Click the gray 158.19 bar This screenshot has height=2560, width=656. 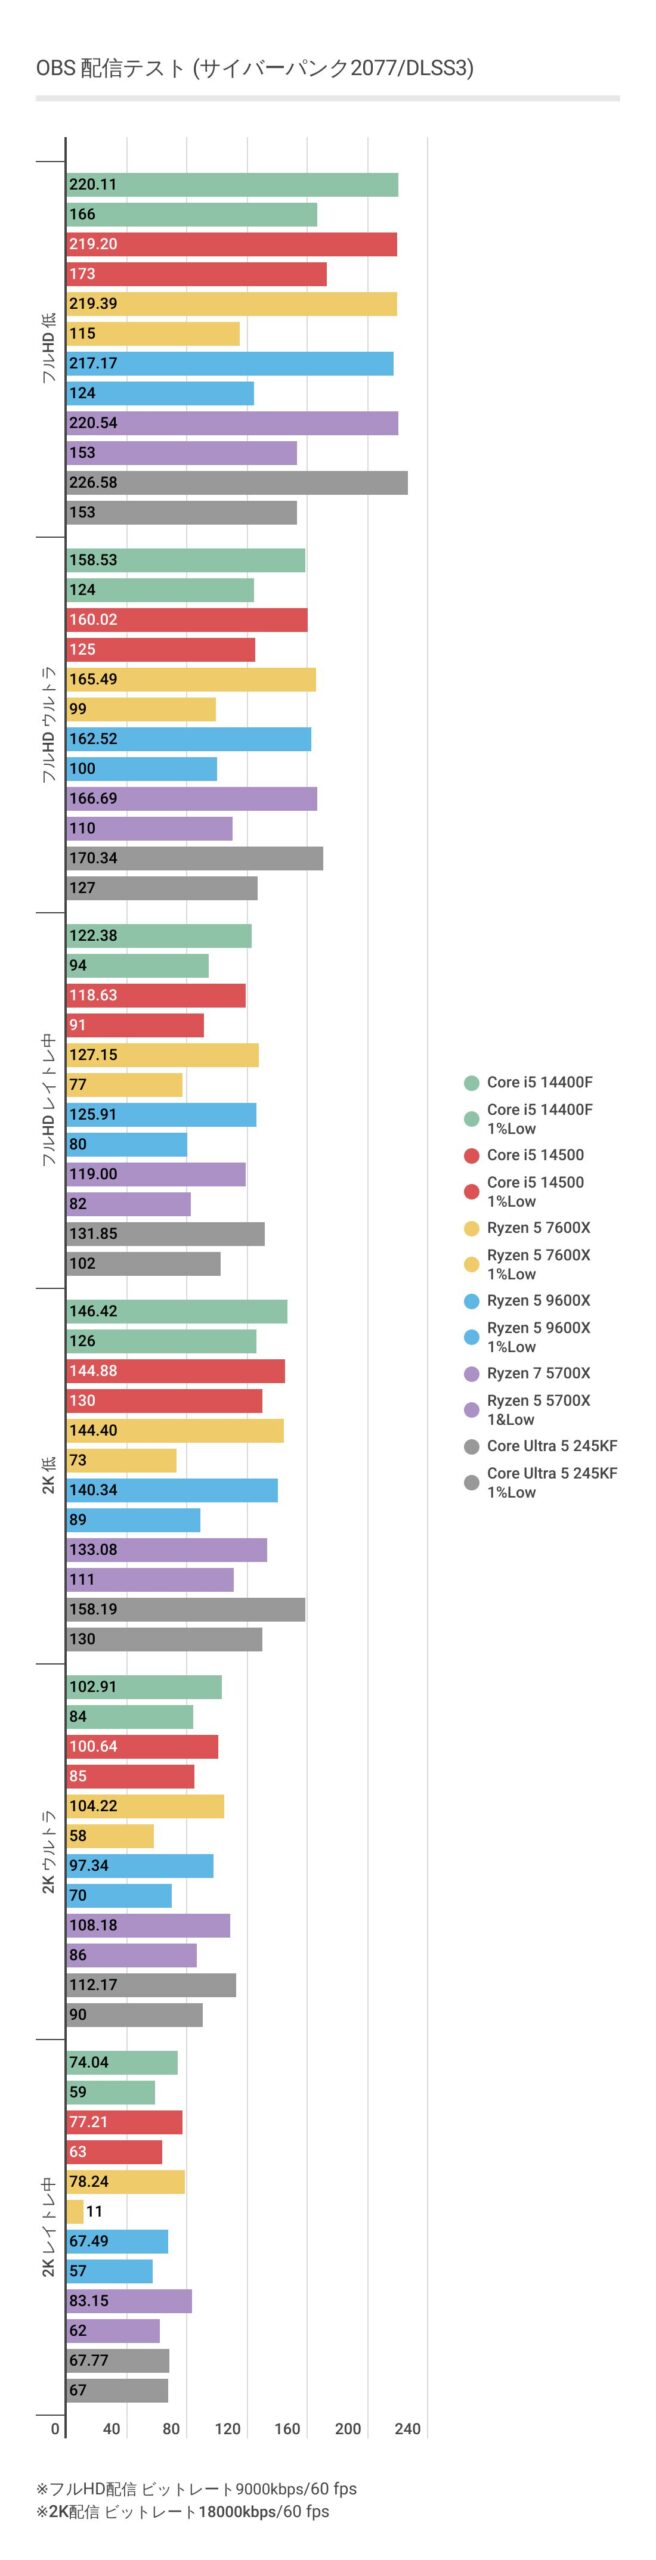pyautogui.click(x=185, y=1609)
